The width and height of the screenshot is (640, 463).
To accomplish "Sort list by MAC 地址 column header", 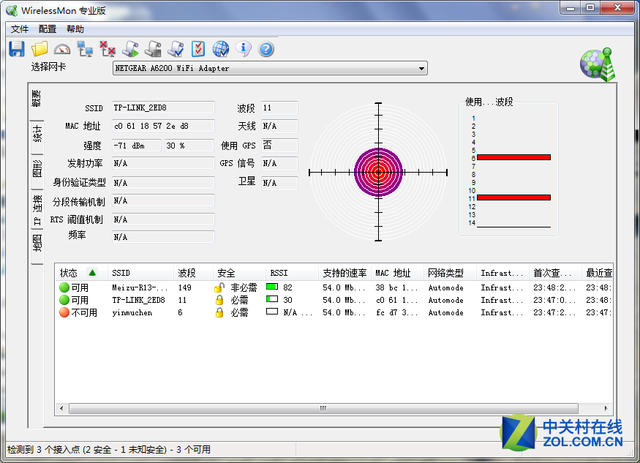I will pos(398,273).
